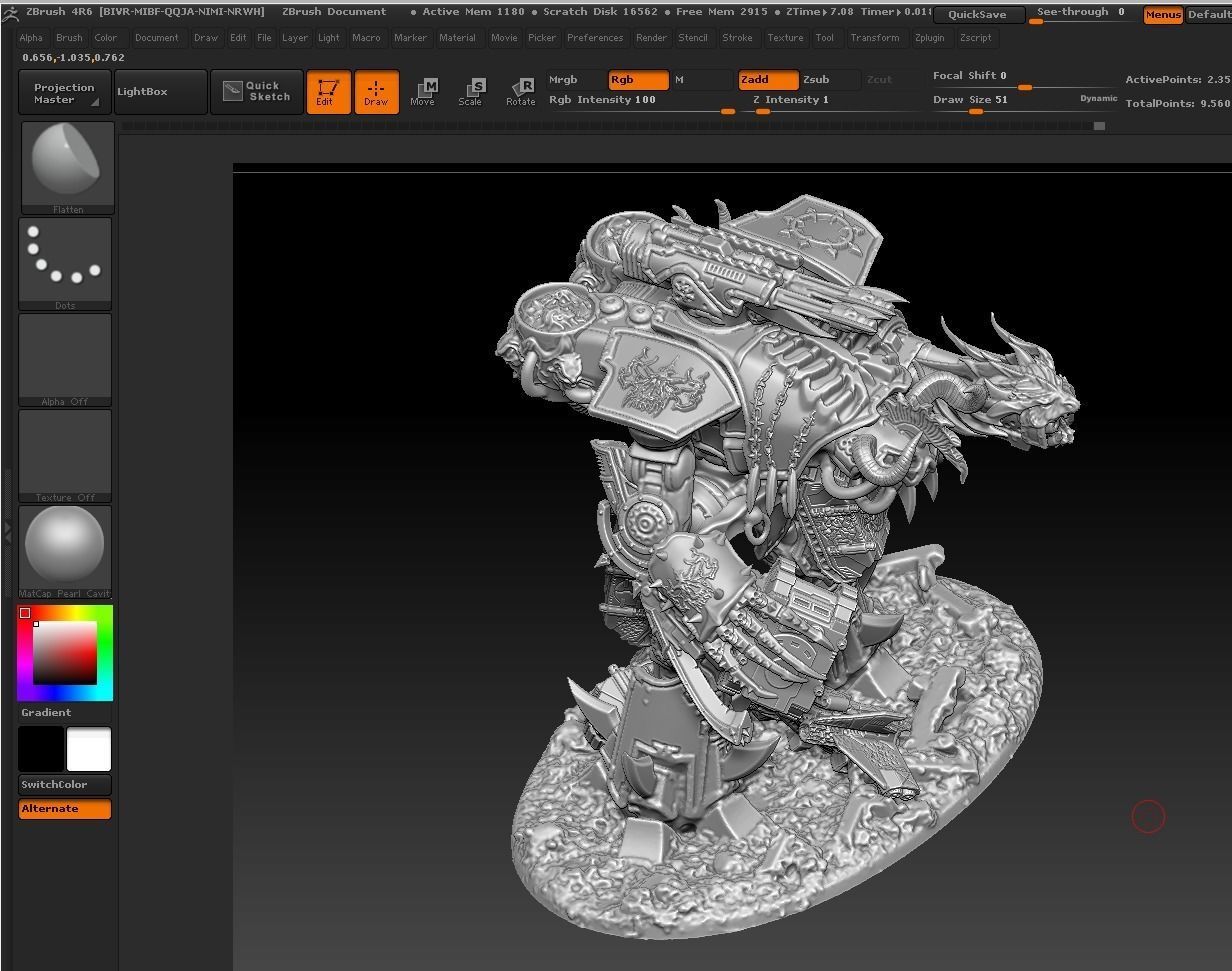Select the black secondary color swatch
The width and height of the screenshot is (1232, 971).
[41, 749]
